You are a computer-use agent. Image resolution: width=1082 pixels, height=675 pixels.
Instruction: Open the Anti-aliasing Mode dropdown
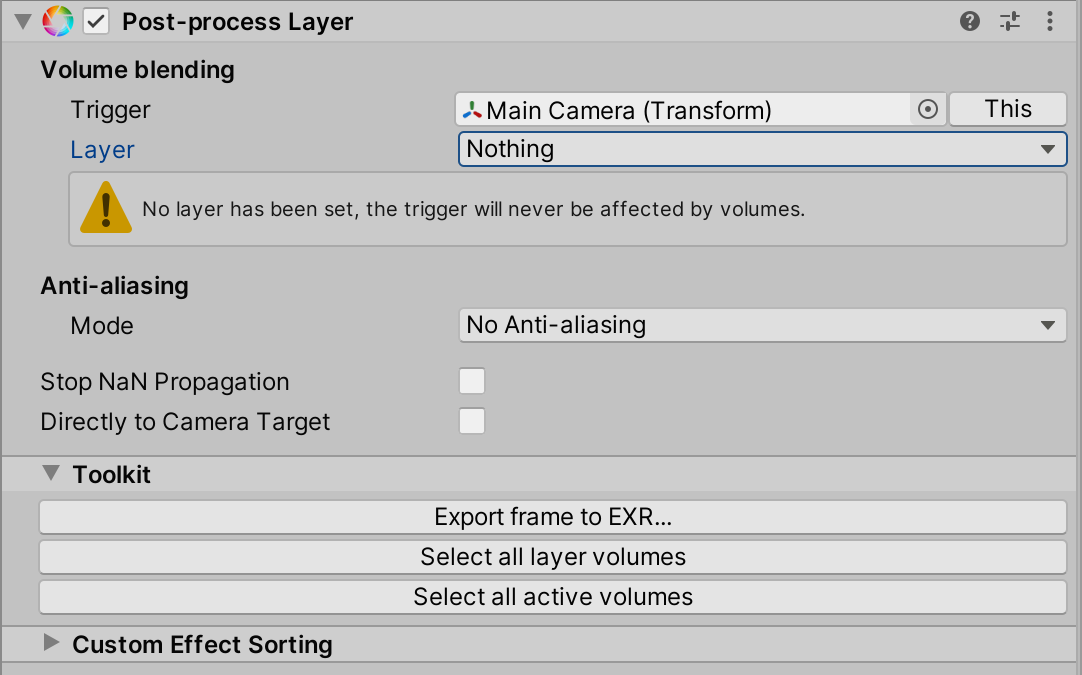(763, 325)
